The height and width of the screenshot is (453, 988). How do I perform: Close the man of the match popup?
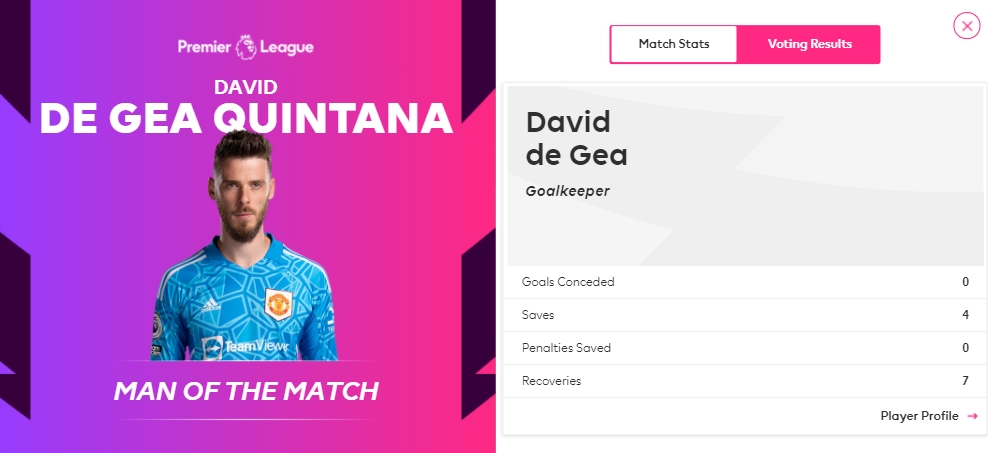pyautogui.click(x=967, y=26)
